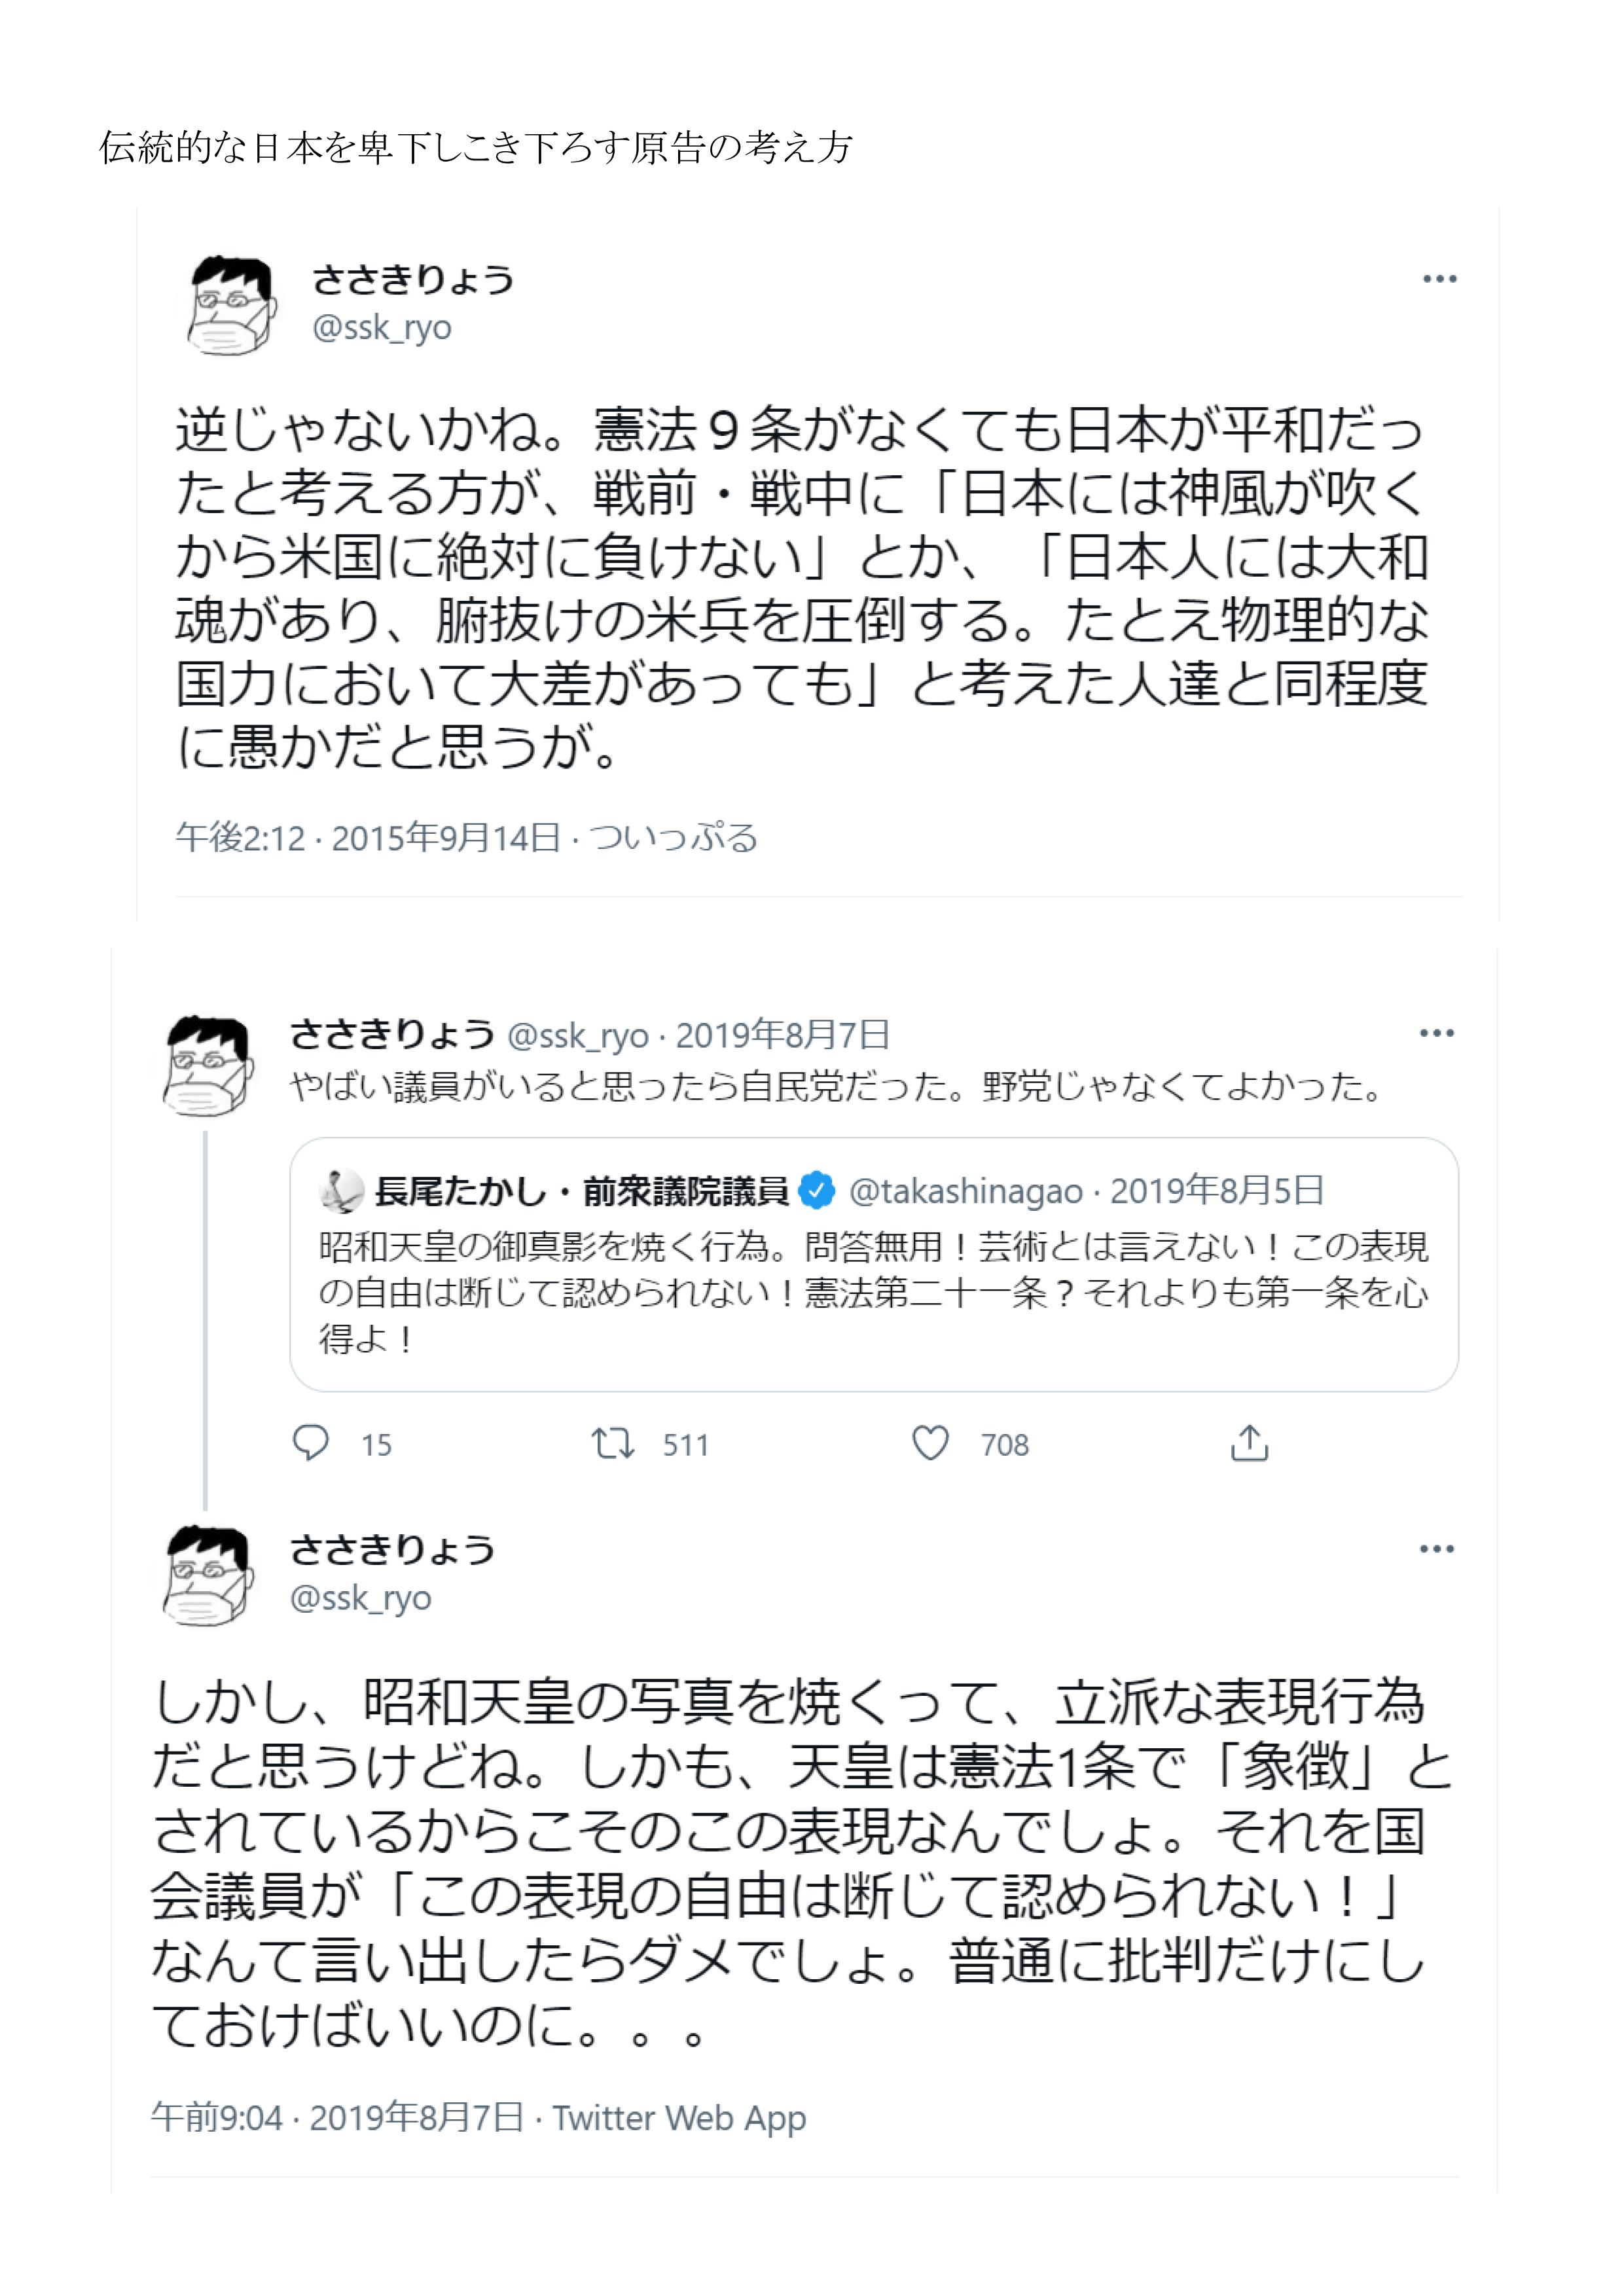Open avatar of the 2015 tweet
Viewport: 1624px width, 2296px height.
pos(231,304)
